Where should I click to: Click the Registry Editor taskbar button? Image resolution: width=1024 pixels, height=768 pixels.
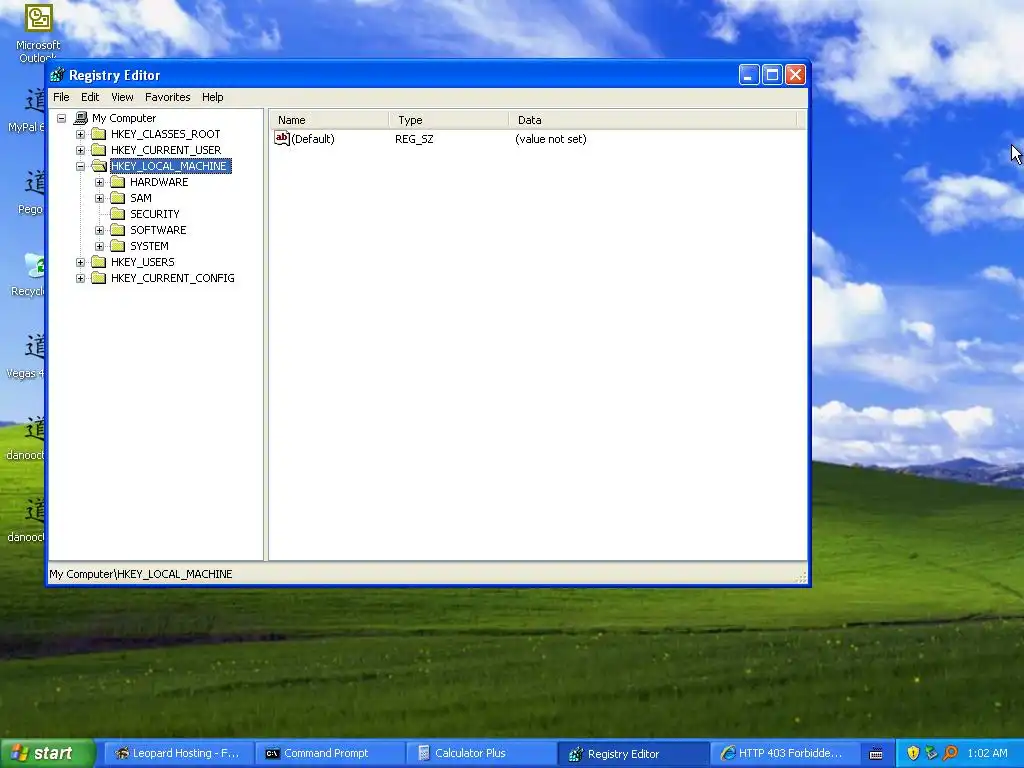(631, 754)
